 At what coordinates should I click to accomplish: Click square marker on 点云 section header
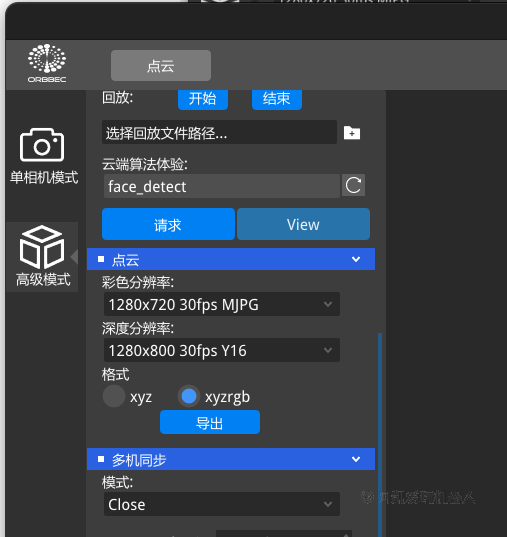[101, 259]
